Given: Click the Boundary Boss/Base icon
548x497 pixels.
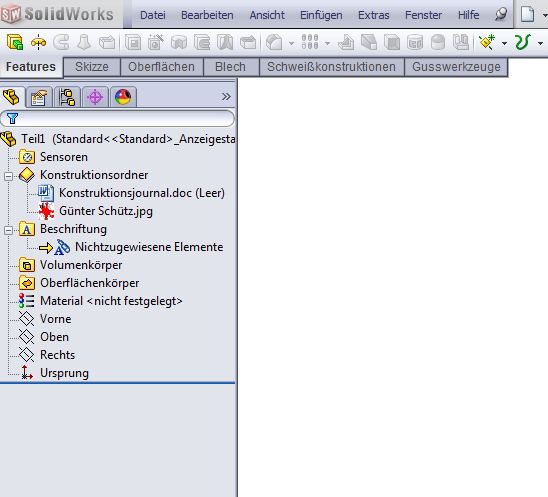Looking at the screenshot, I should point(107,43).
